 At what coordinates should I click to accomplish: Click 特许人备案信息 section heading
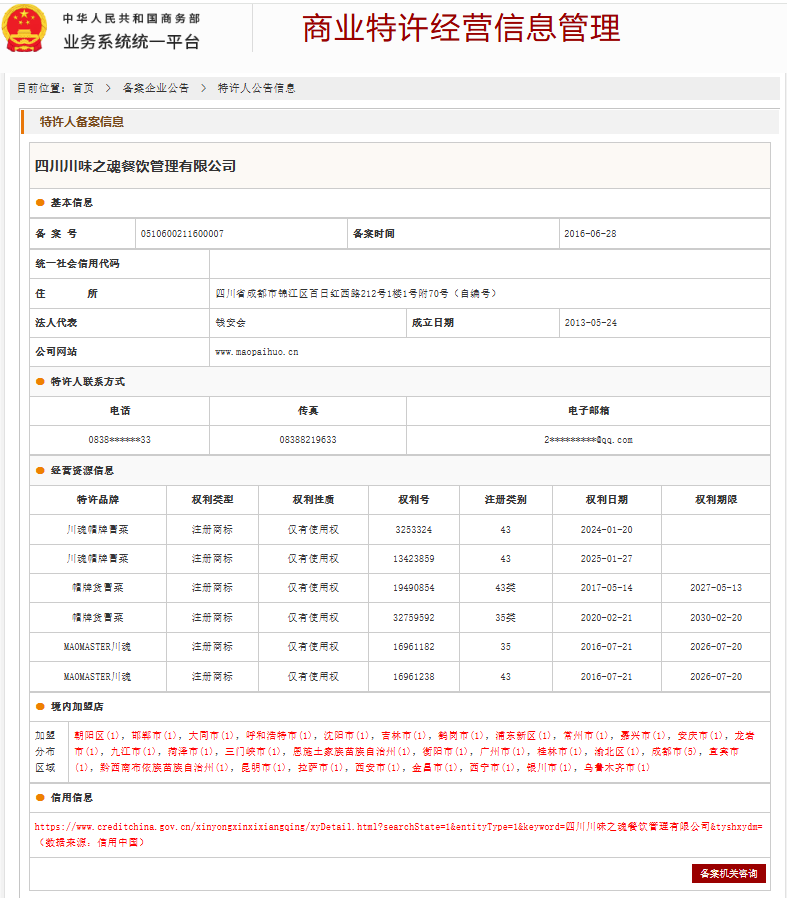click(x=82, y=122)
